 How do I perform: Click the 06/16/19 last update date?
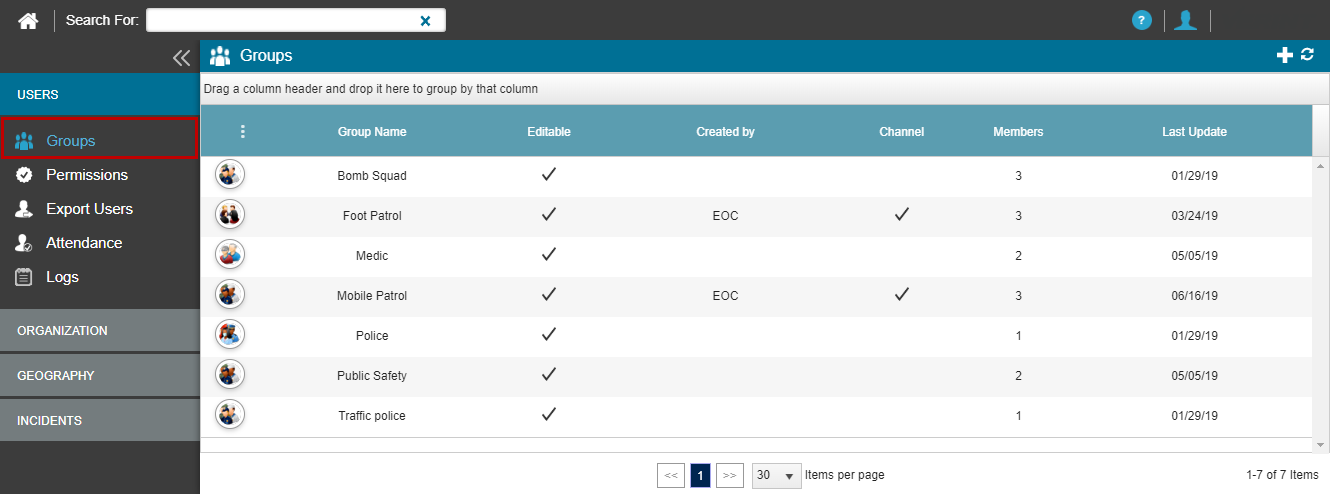click(x=1194, y=296)
